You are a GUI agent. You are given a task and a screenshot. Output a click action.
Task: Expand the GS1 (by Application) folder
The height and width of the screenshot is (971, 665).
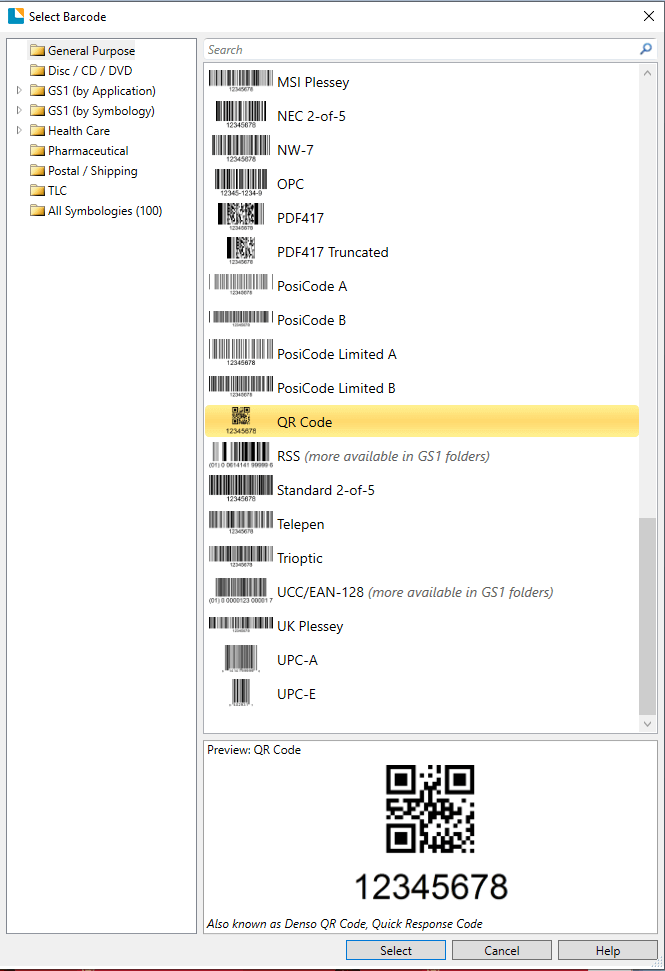point(18,91)
